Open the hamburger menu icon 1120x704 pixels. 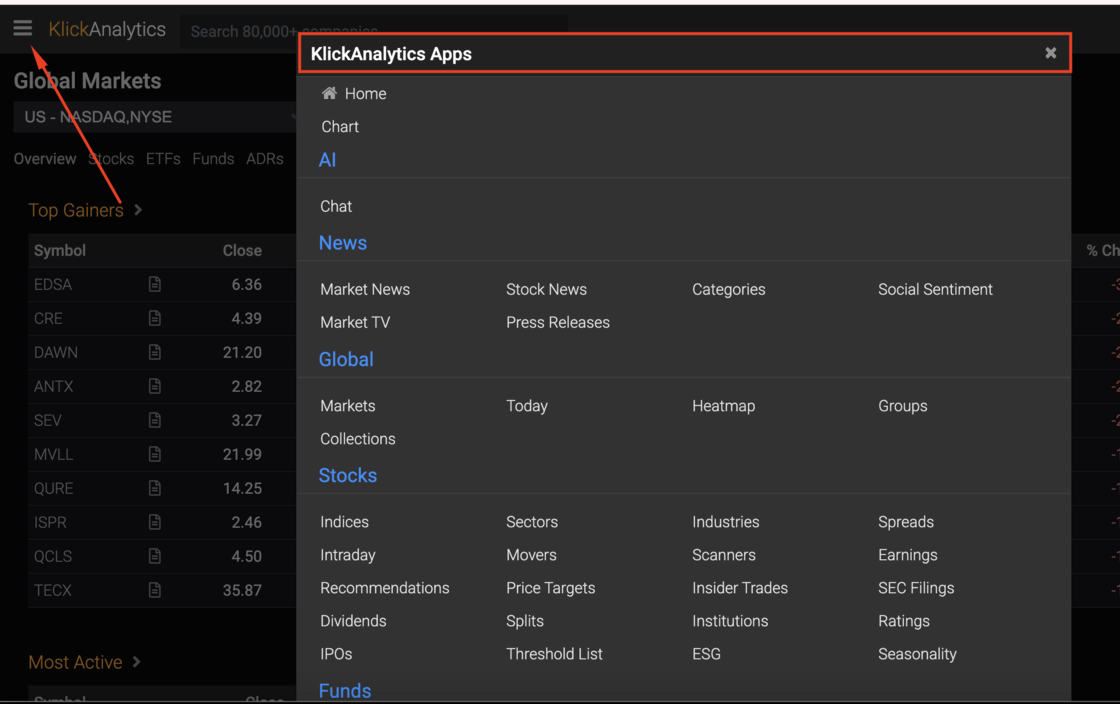[x=22, y=28]
